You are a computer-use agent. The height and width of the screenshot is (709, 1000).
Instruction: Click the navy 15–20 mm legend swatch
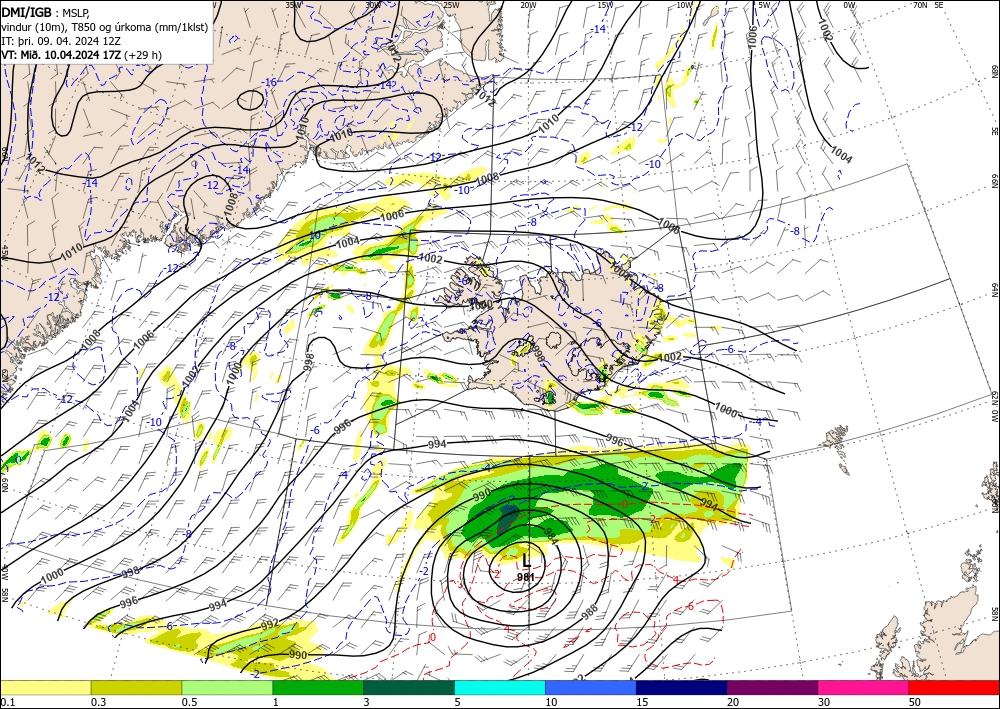pyautogui.click(x=682, y=687)
